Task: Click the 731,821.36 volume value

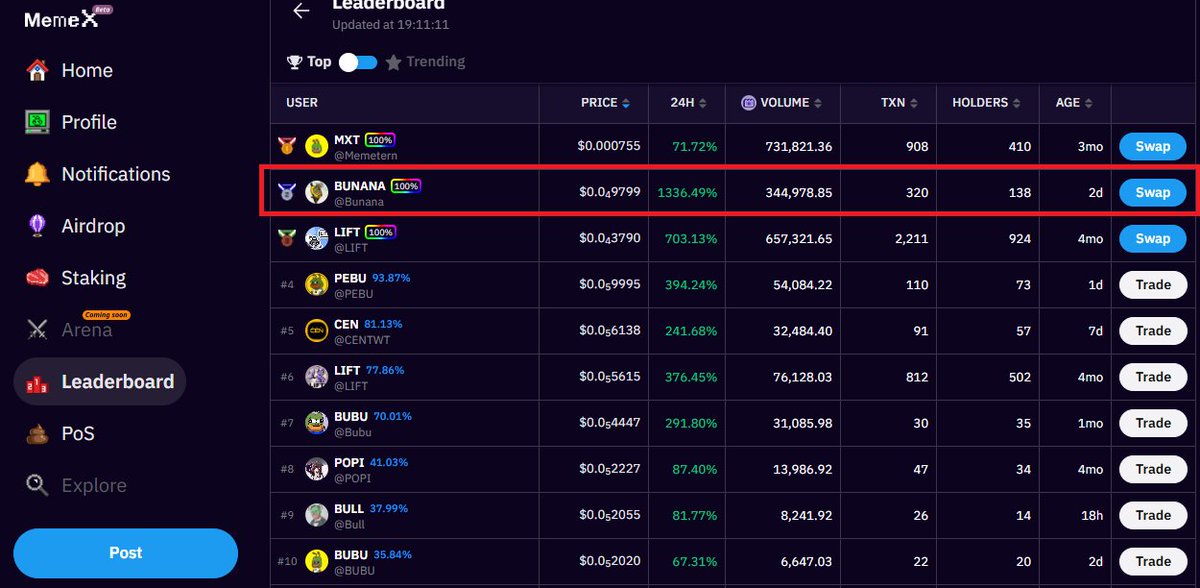Action: pos(799,146)
